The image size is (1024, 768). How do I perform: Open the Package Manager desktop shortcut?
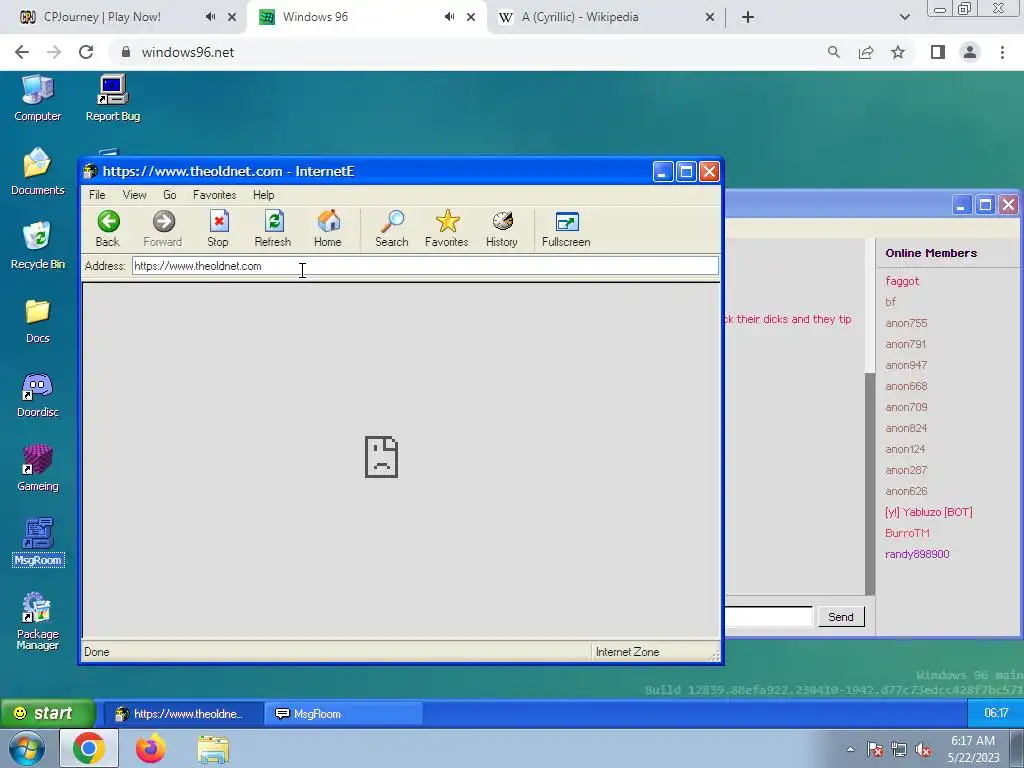point(37,621)
